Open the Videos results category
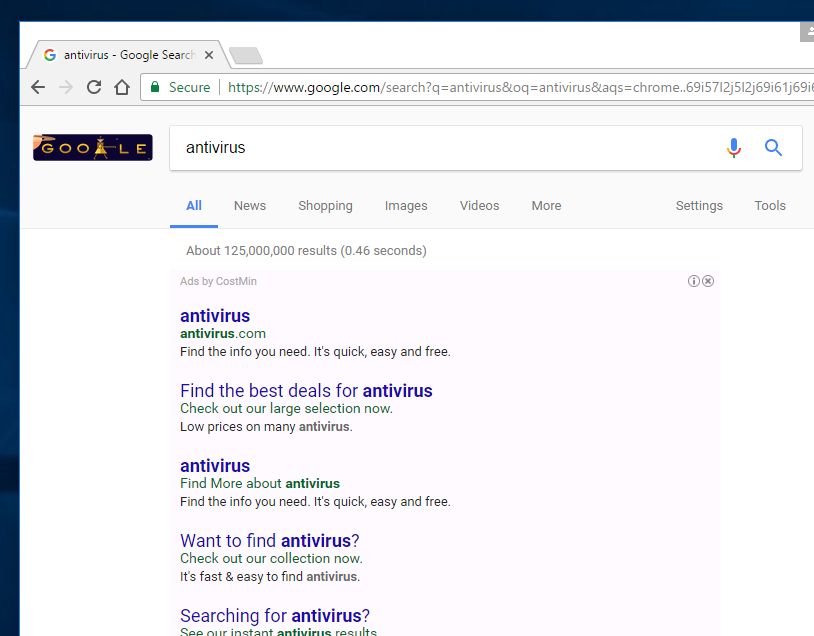Viewport: 814px width, 636px height. point(479,205)
